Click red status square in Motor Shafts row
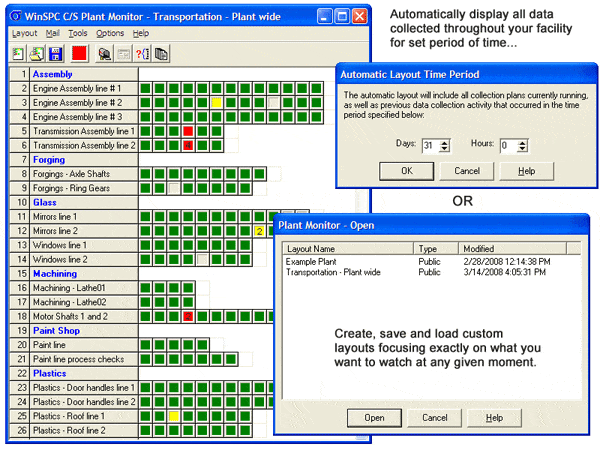Screen dimensions: 600x450 187,317
